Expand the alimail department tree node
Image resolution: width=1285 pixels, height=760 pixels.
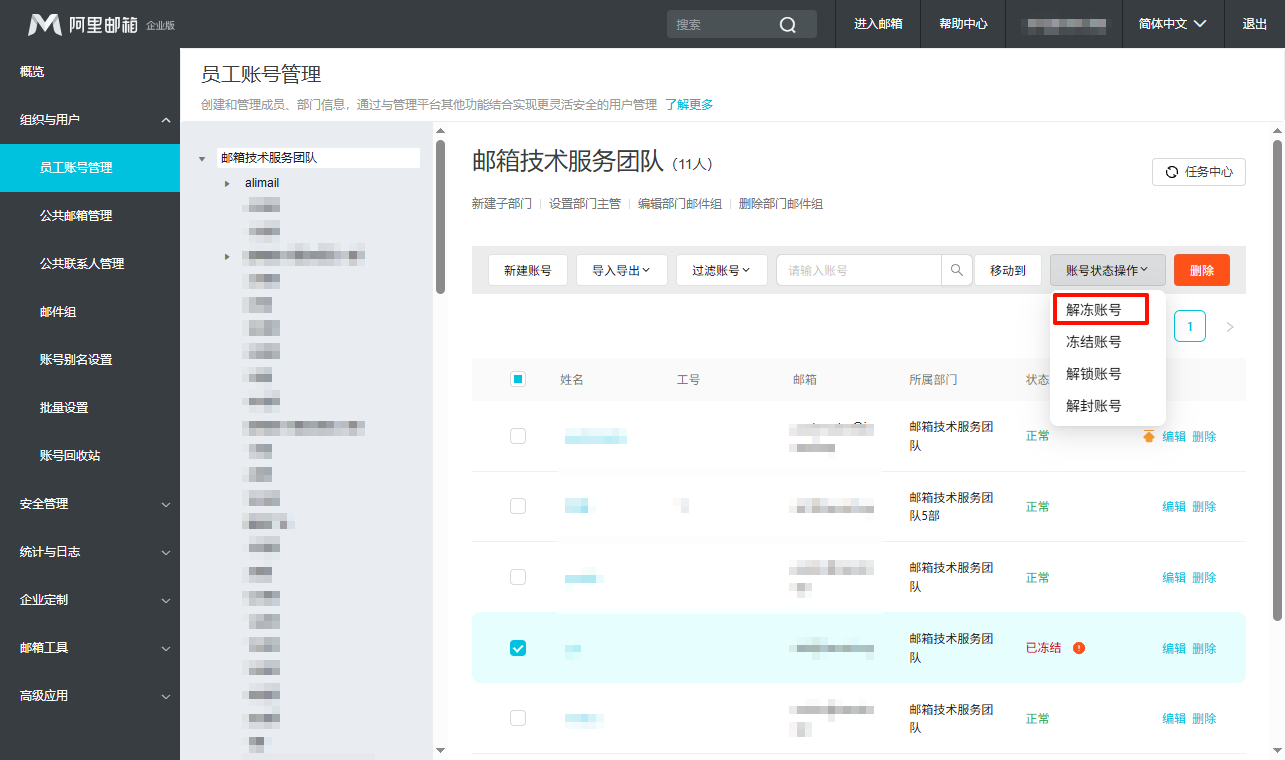tap(227, 184)
